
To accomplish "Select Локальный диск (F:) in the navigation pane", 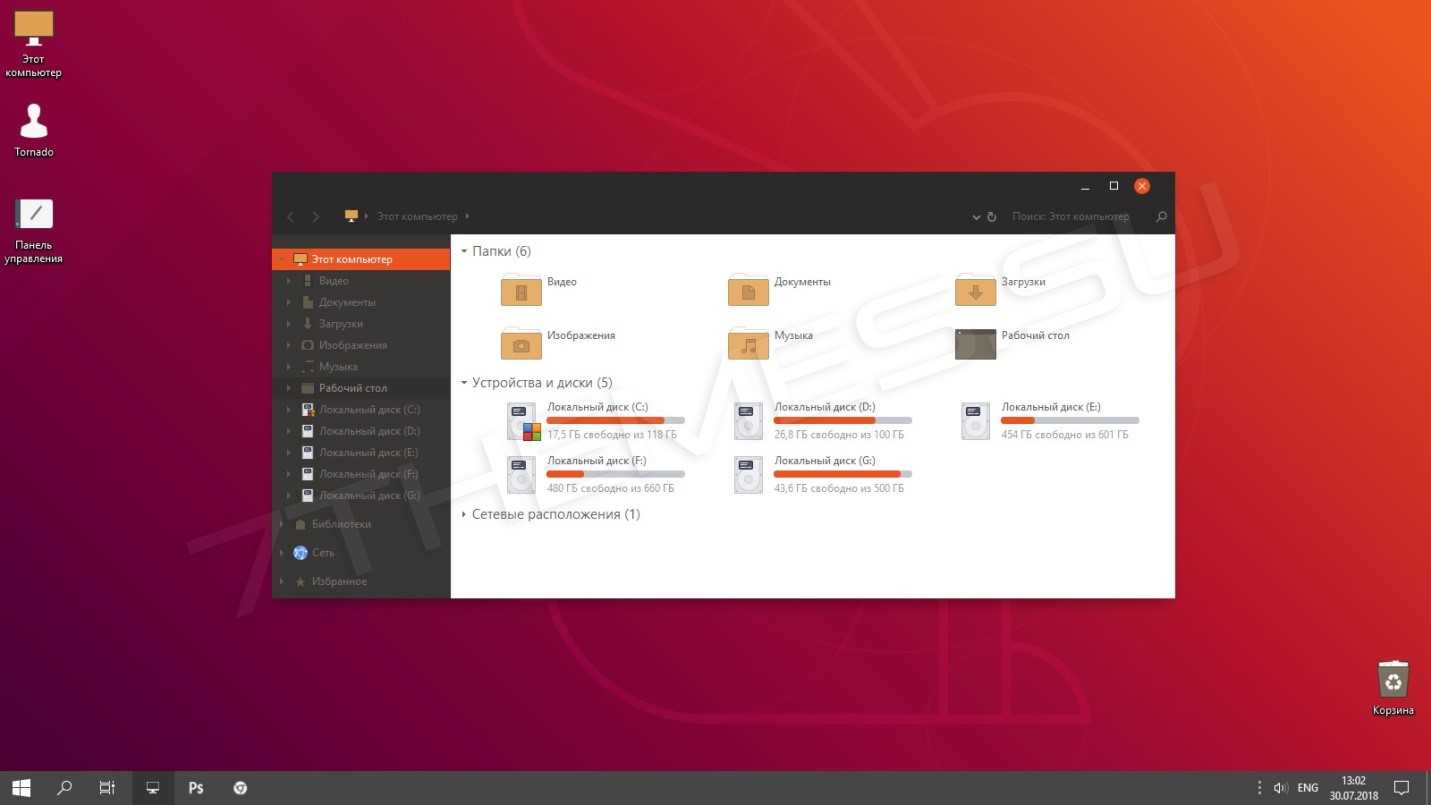I will (x=361, y=474).
